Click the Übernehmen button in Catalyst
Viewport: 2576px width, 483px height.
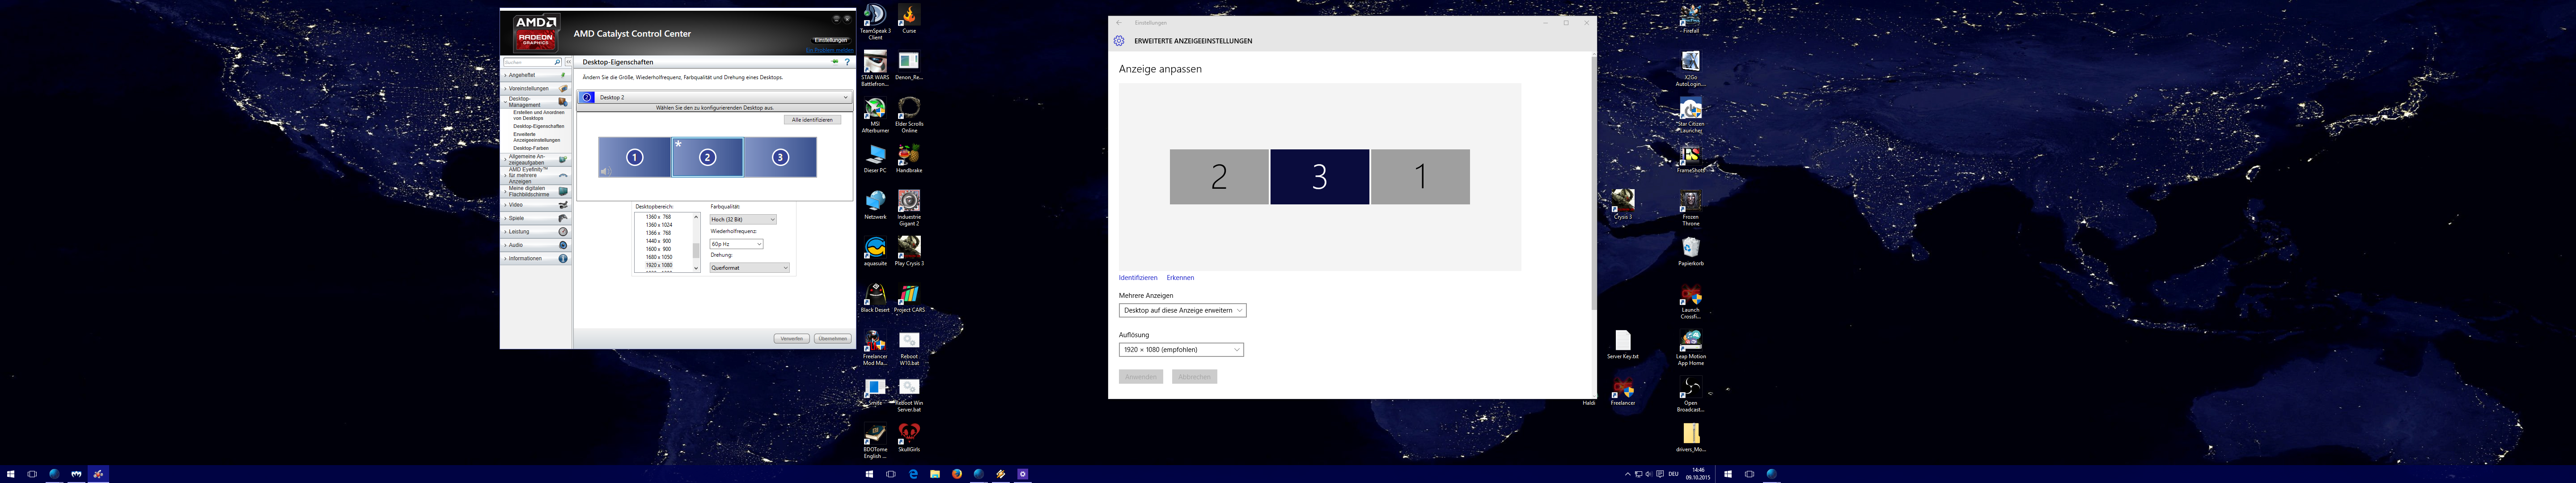click(x=833, y=339)
